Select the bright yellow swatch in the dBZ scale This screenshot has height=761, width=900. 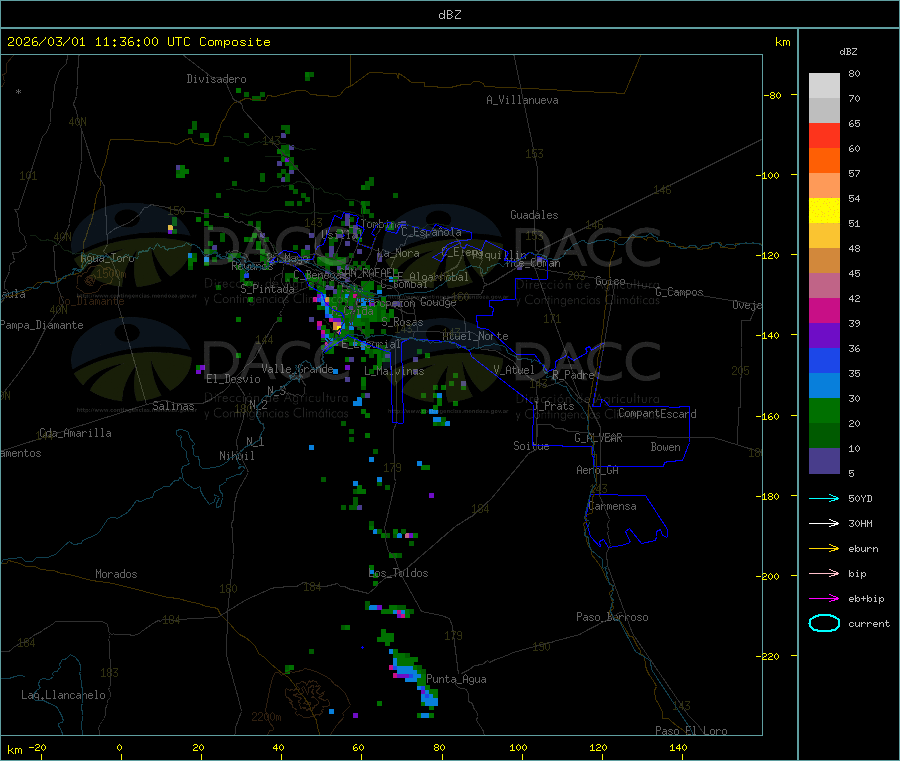824,210
